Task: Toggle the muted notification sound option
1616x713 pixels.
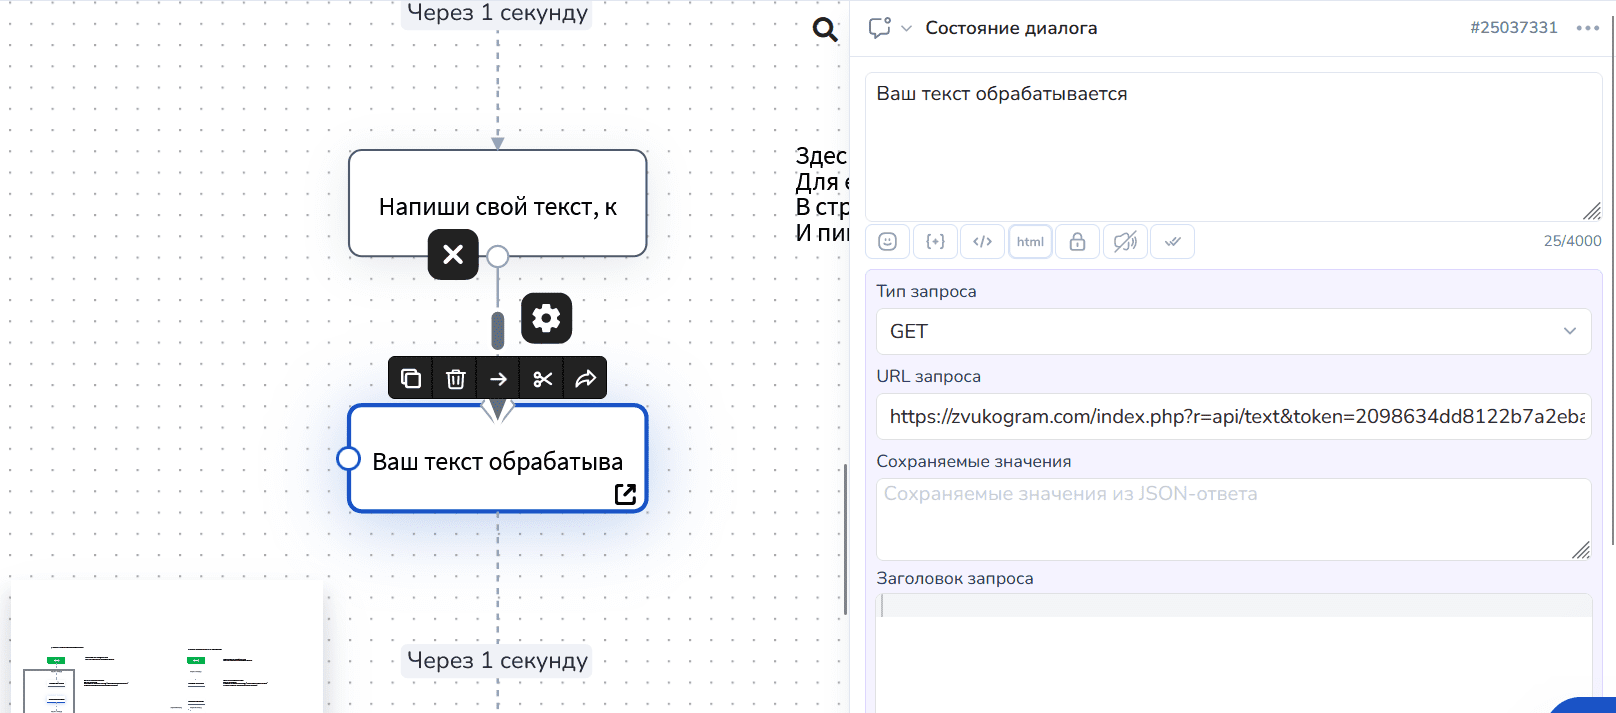Action: pos(1125,242)
